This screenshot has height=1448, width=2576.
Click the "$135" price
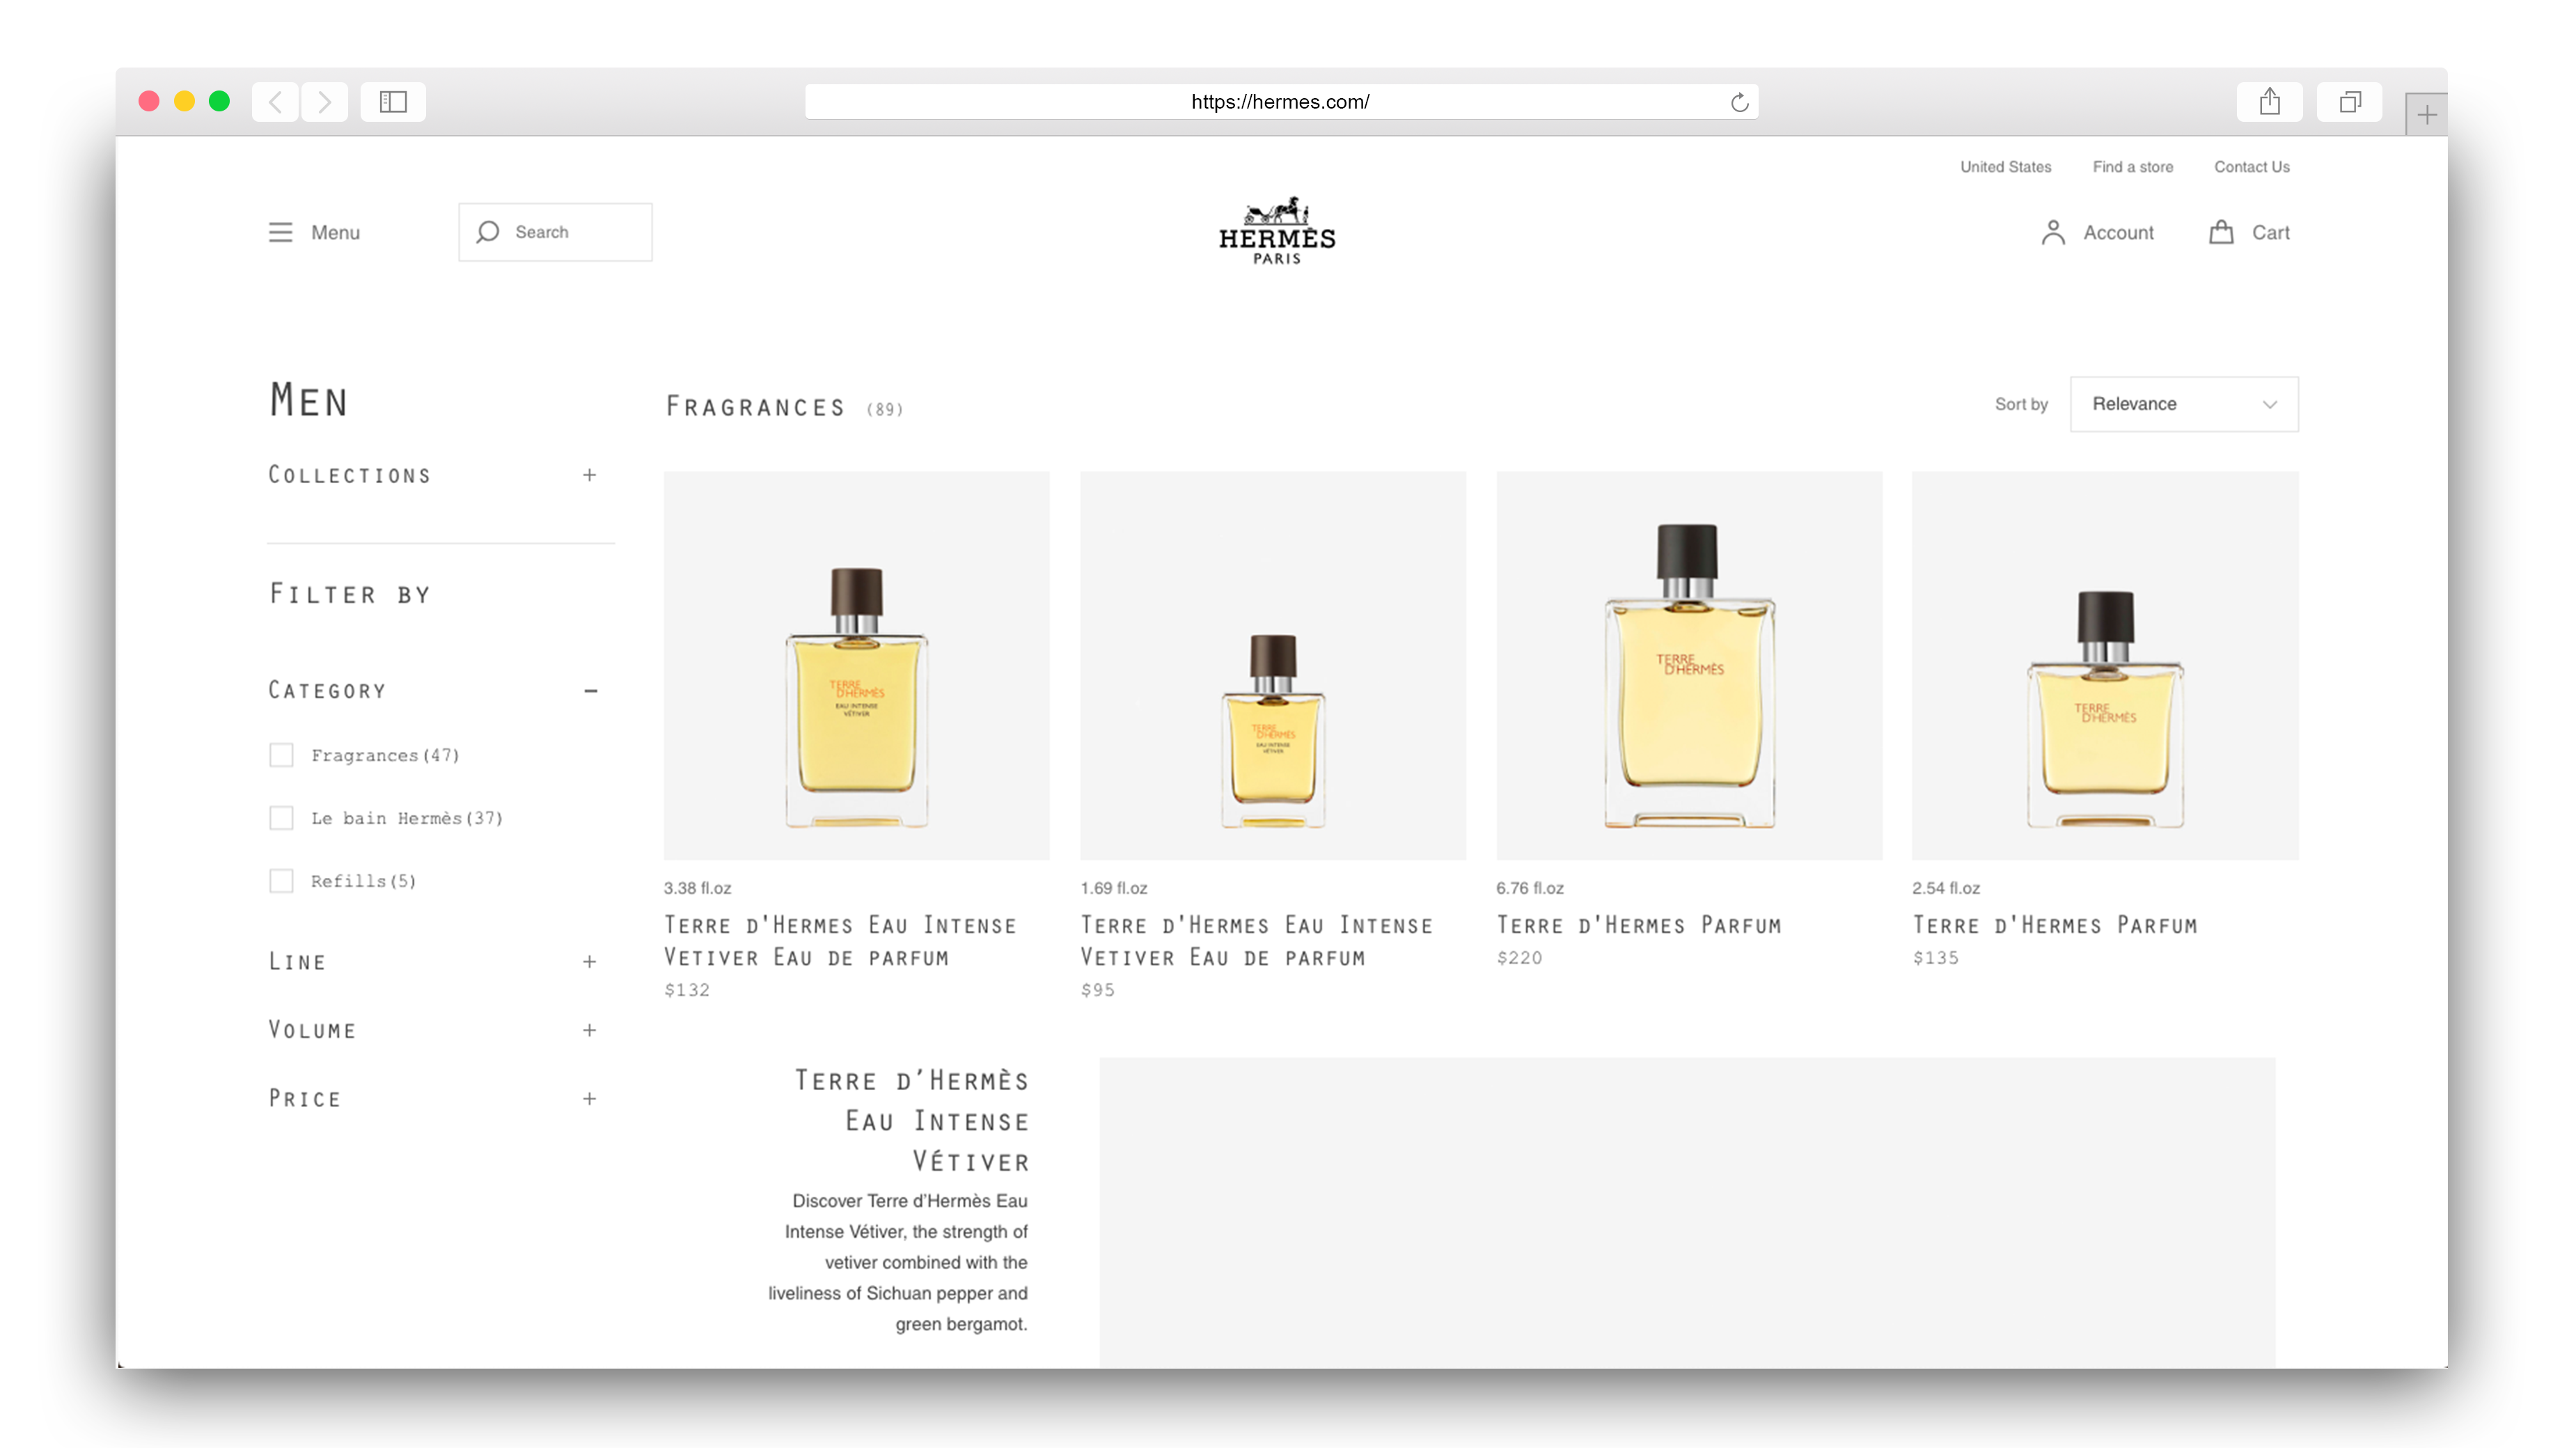coord(1935,958)
